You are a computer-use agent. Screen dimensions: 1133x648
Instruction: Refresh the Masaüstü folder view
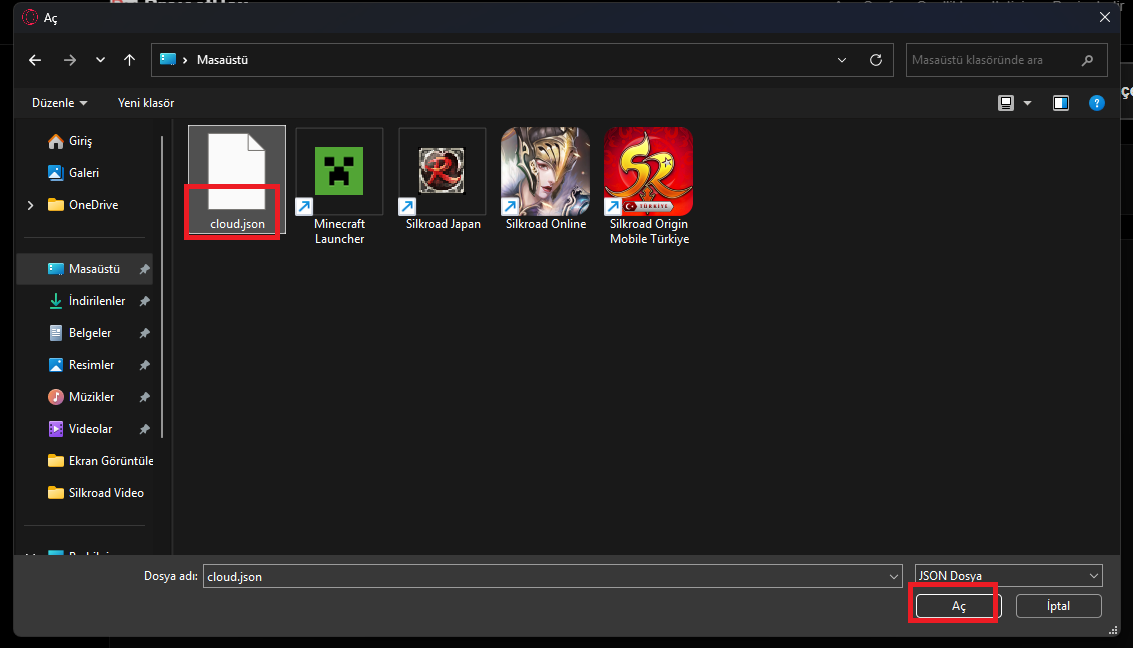[x=876, y=60]
